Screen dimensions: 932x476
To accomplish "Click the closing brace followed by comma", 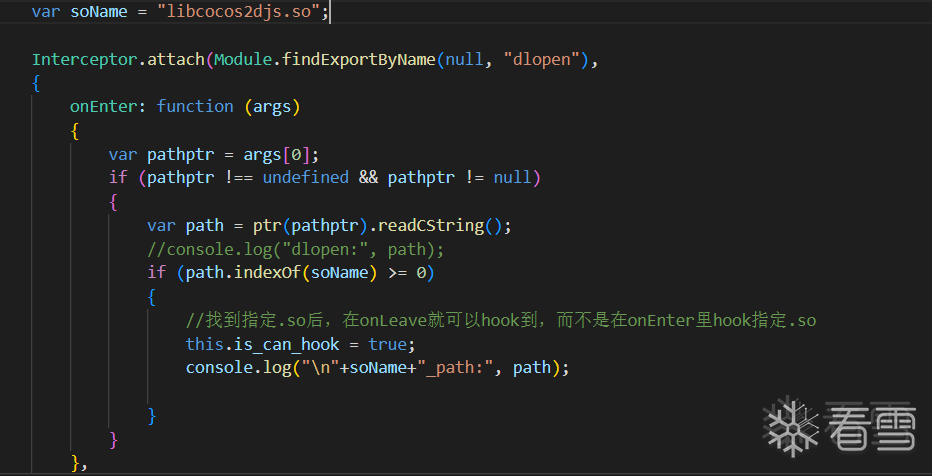I will (x=80, y=463).
